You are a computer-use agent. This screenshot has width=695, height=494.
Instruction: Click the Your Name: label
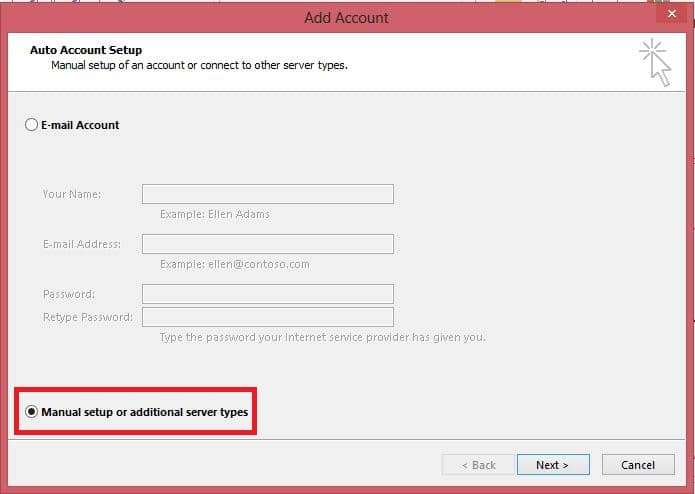[71, 194]
